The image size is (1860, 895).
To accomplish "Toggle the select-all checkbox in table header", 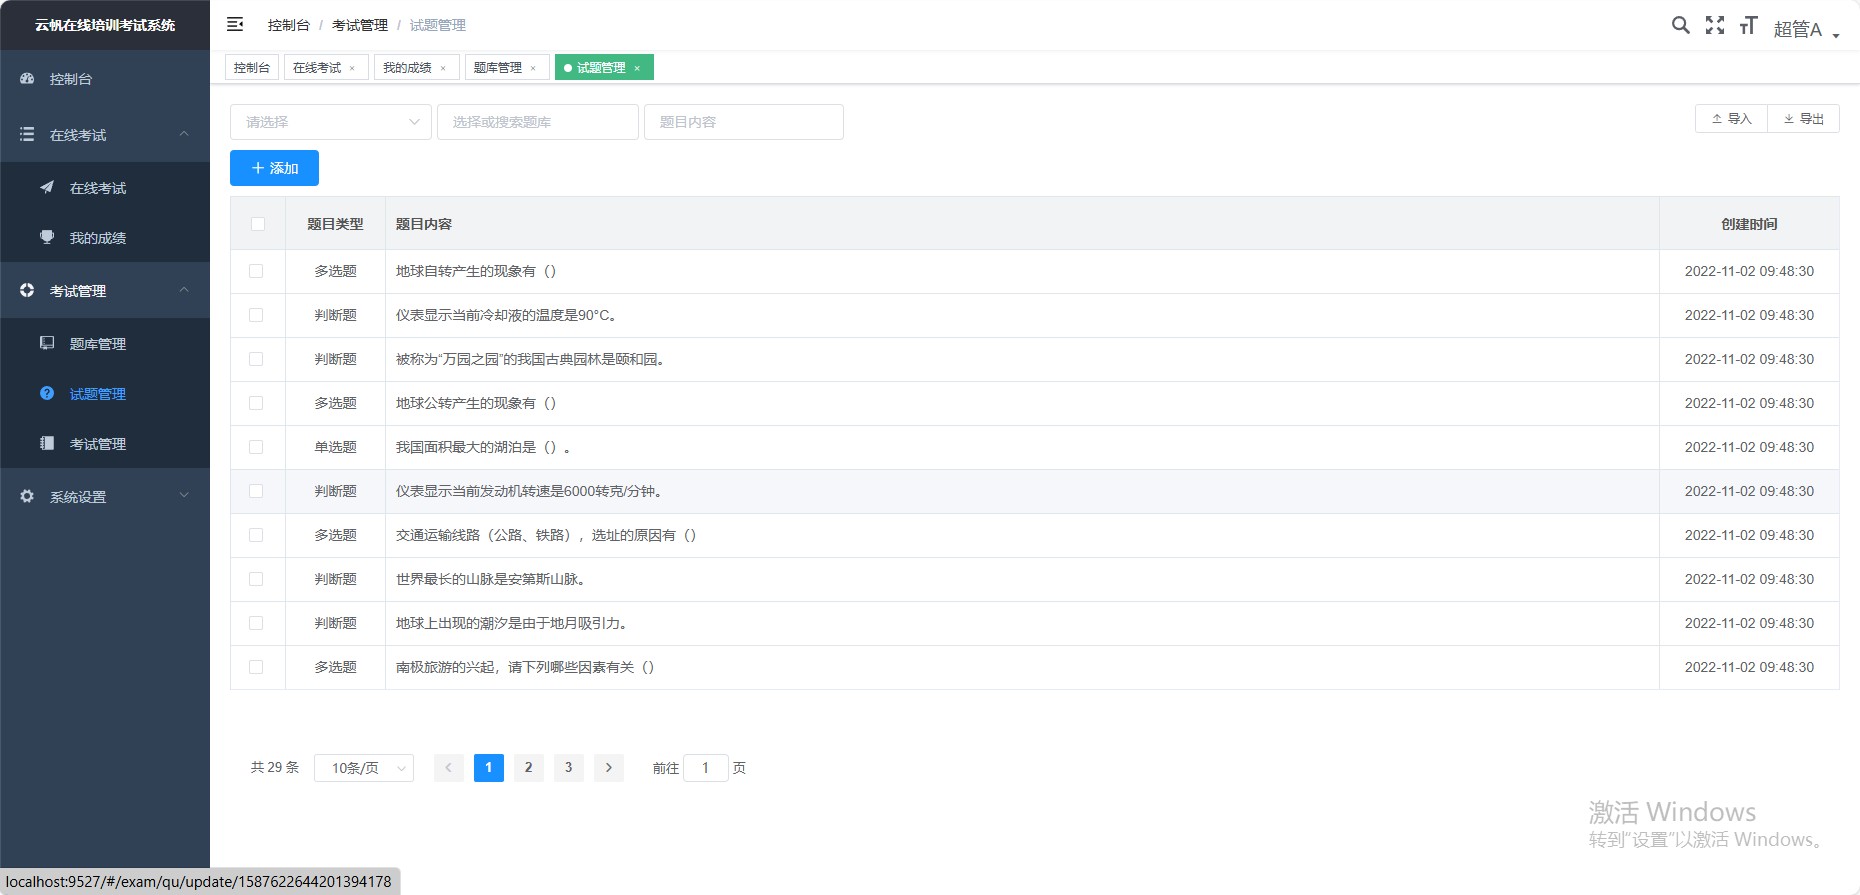I will pyautogui.click(x=258, y=224).
